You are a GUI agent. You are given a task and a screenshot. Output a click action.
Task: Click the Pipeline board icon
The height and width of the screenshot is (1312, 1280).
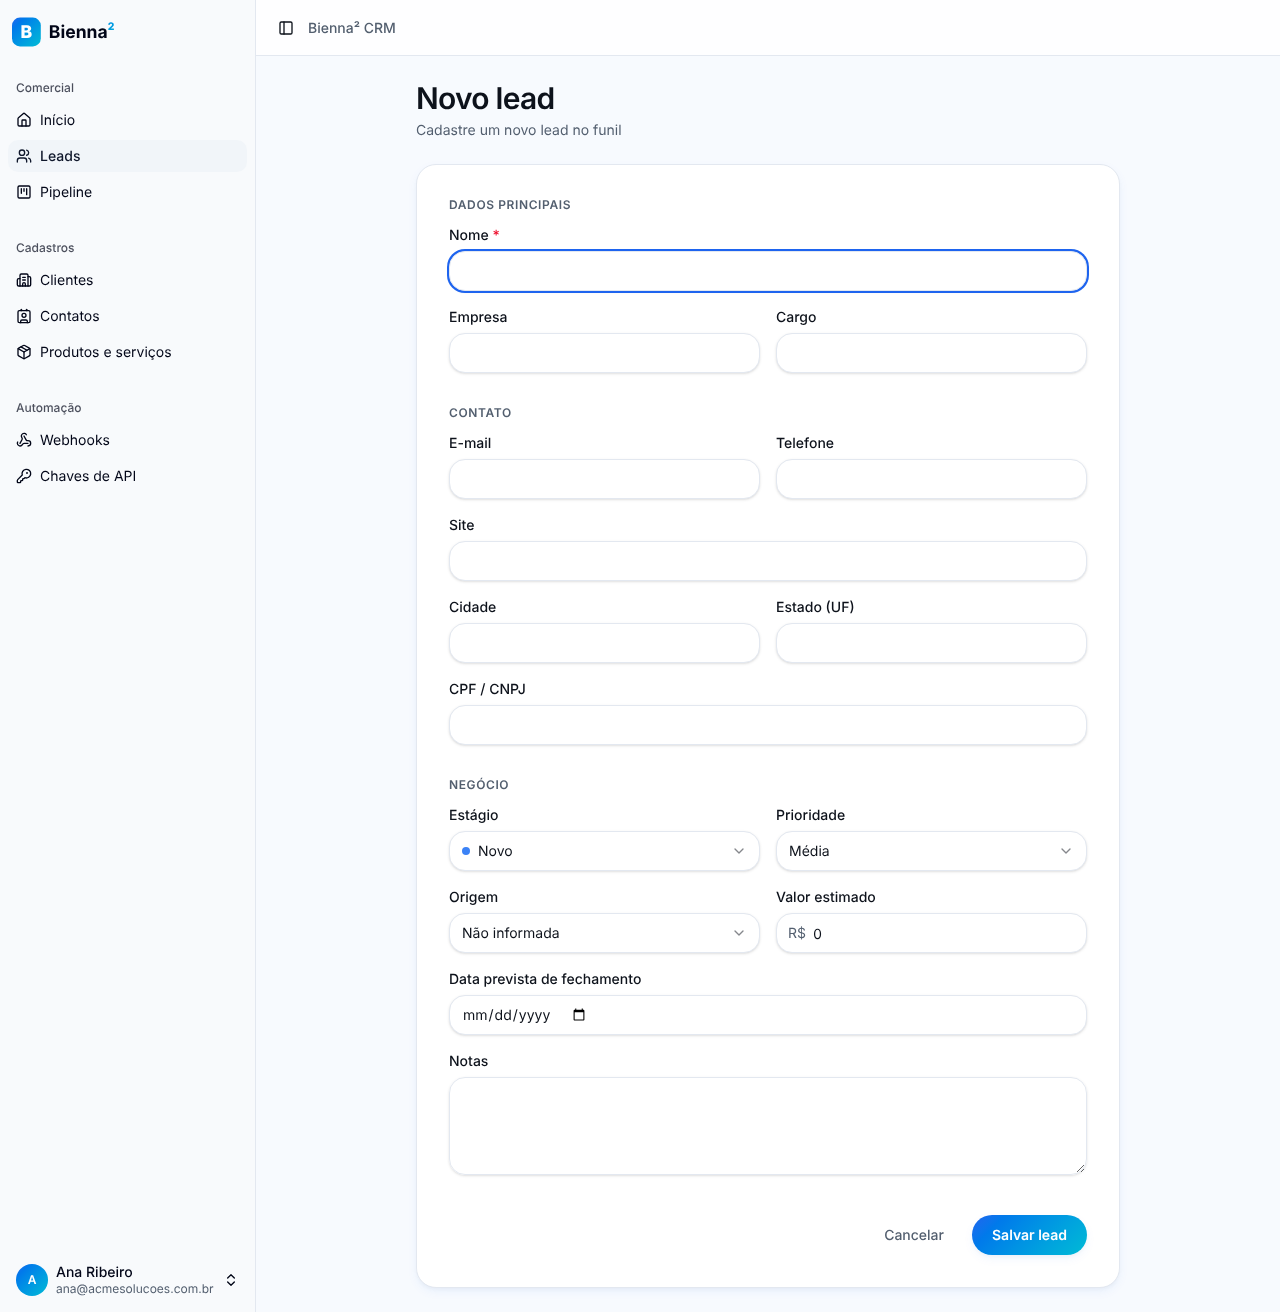click(24, 192)
